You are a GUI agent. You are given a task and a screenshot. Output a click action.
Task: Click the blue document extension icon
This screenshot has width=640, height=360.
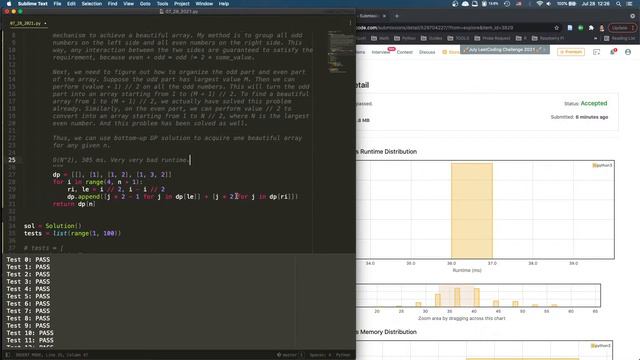coord(570,28)
